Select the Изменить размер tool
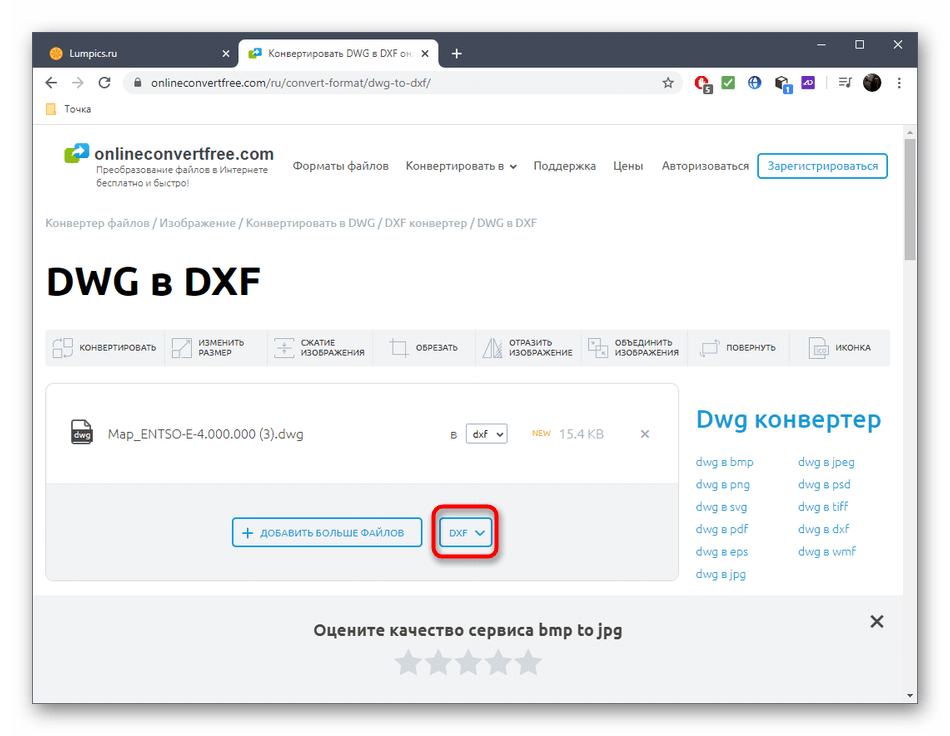 point(215,348)
